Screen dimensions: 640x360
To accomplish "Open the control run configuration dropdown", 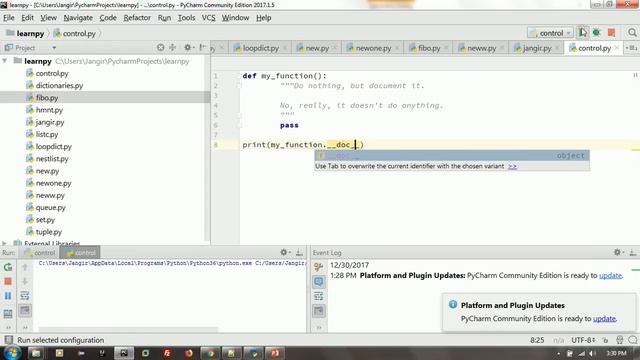I will click(550, 33).
